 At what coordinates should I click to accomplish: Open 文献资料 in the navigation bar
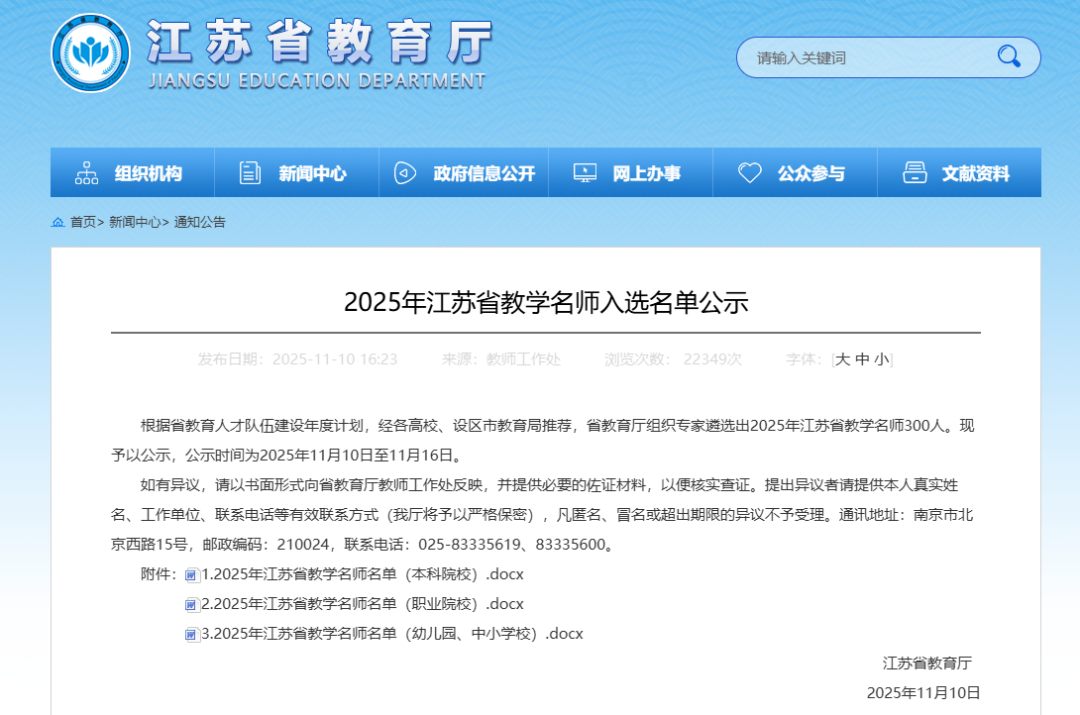coord(975,173)
